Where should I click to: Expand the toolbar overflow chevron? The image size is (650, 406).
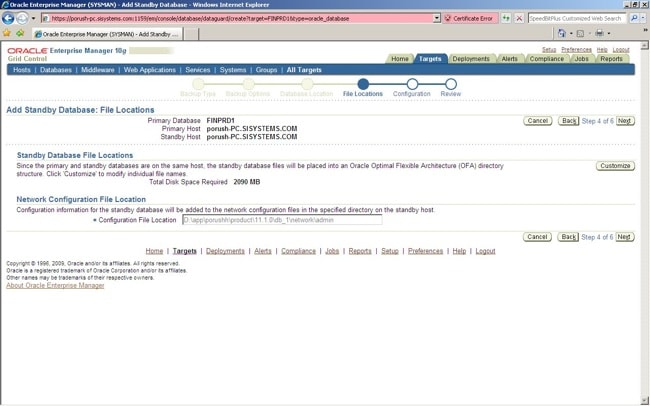645,30
